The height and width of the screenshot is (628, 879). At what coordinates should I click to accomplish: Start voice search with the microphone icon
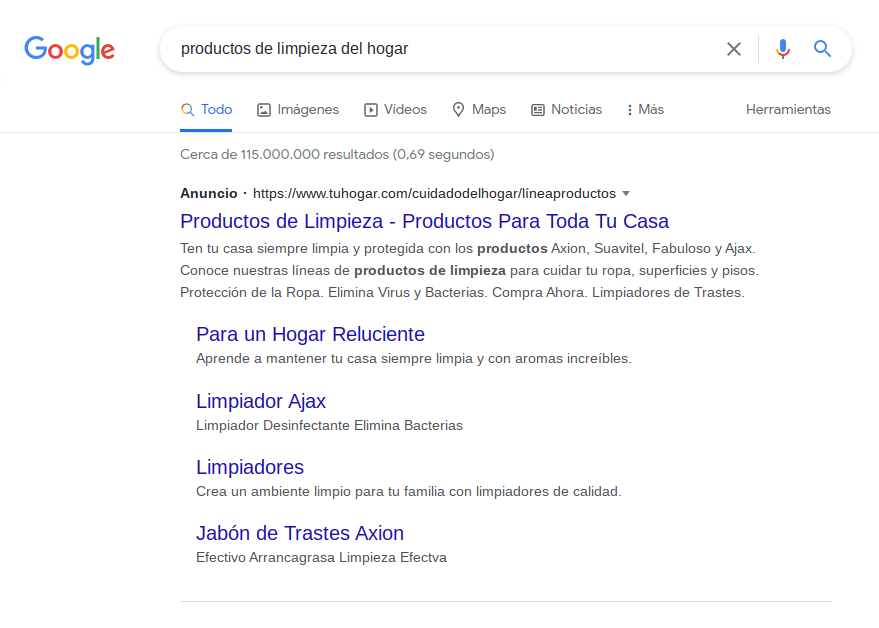783,49
